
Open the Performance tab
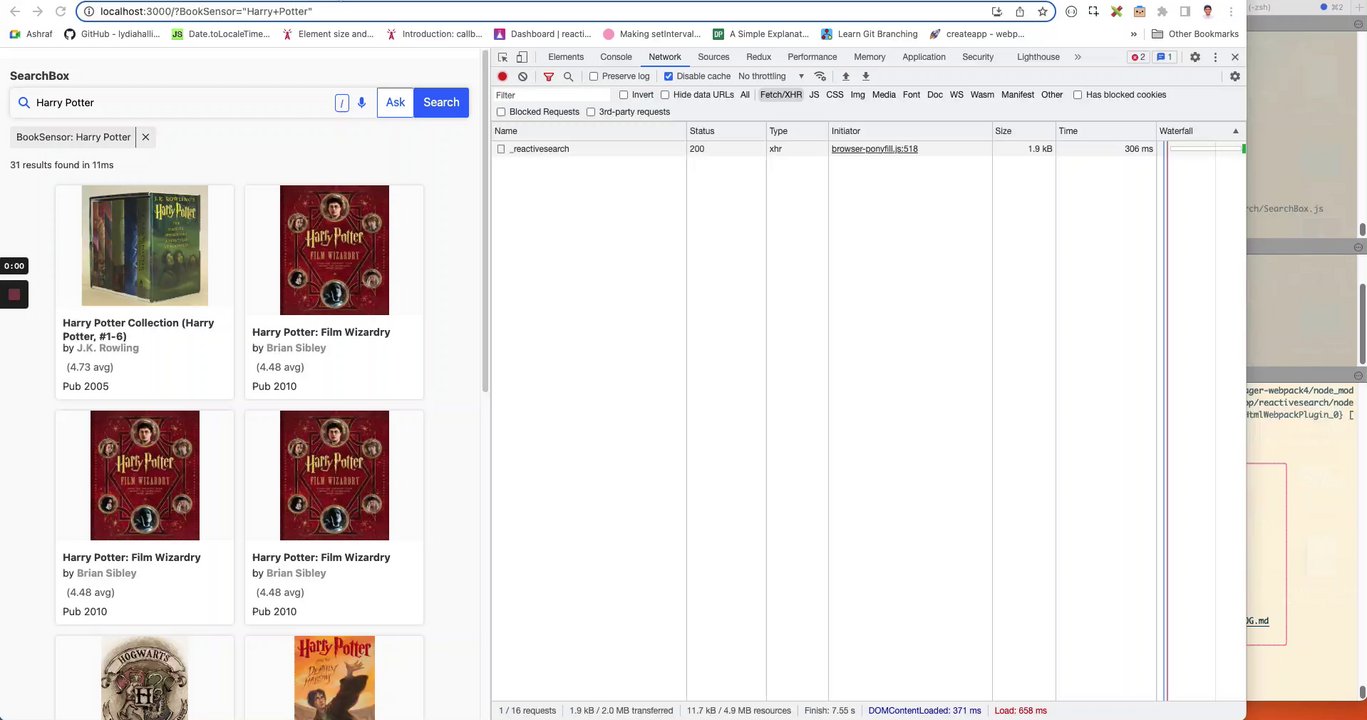pos(812,57)
